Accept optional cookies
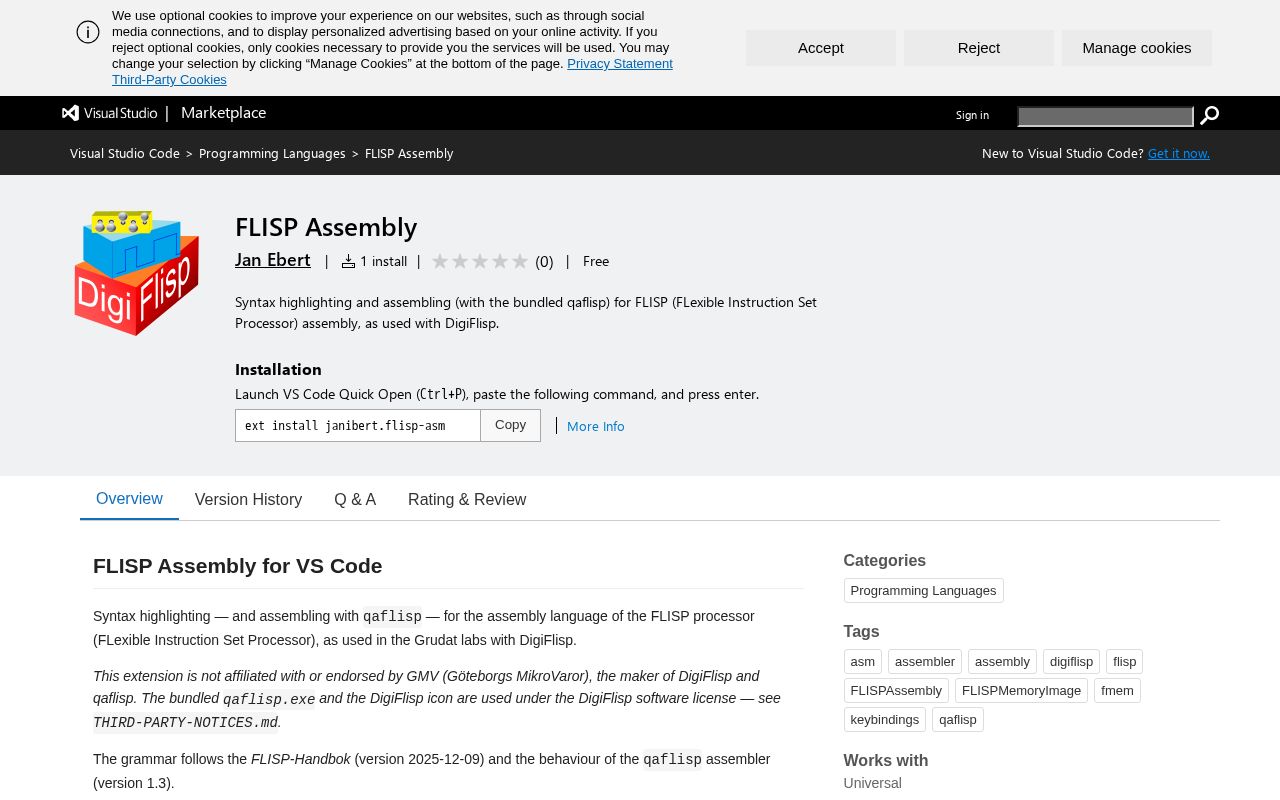 point(821,48)
